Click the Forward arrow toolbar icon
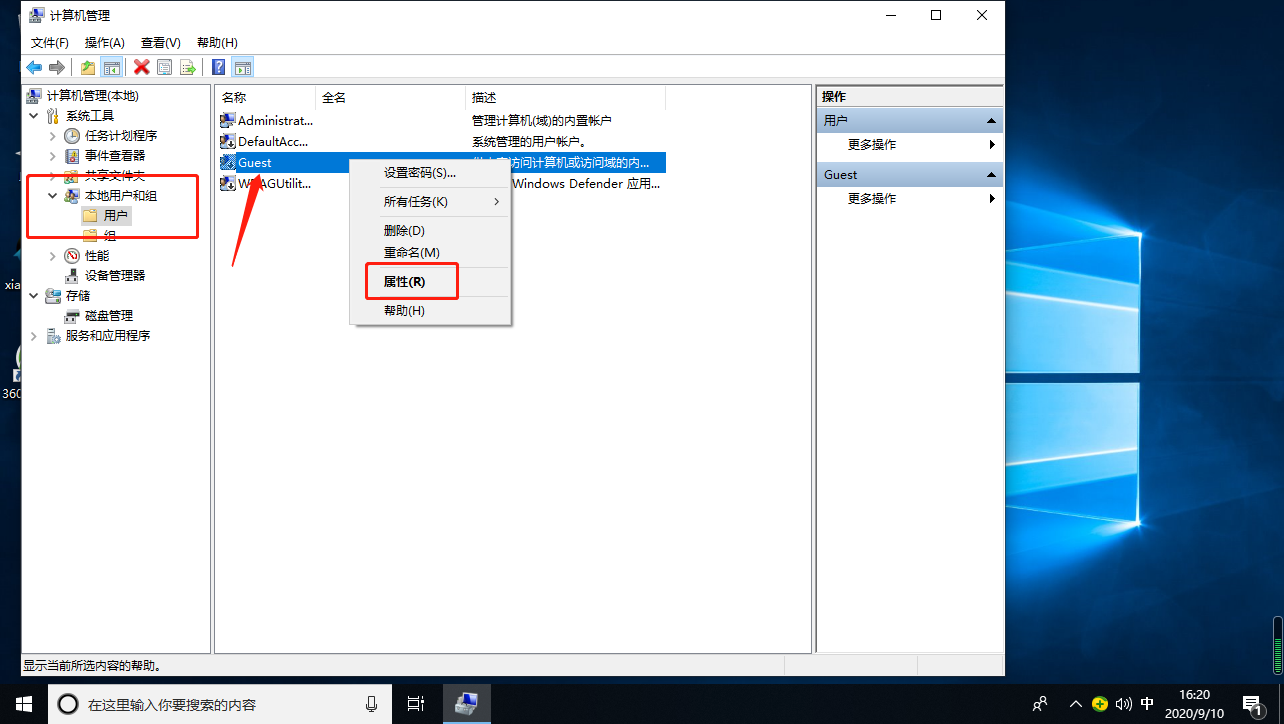The image size is (1284, 724). point(57,67)
